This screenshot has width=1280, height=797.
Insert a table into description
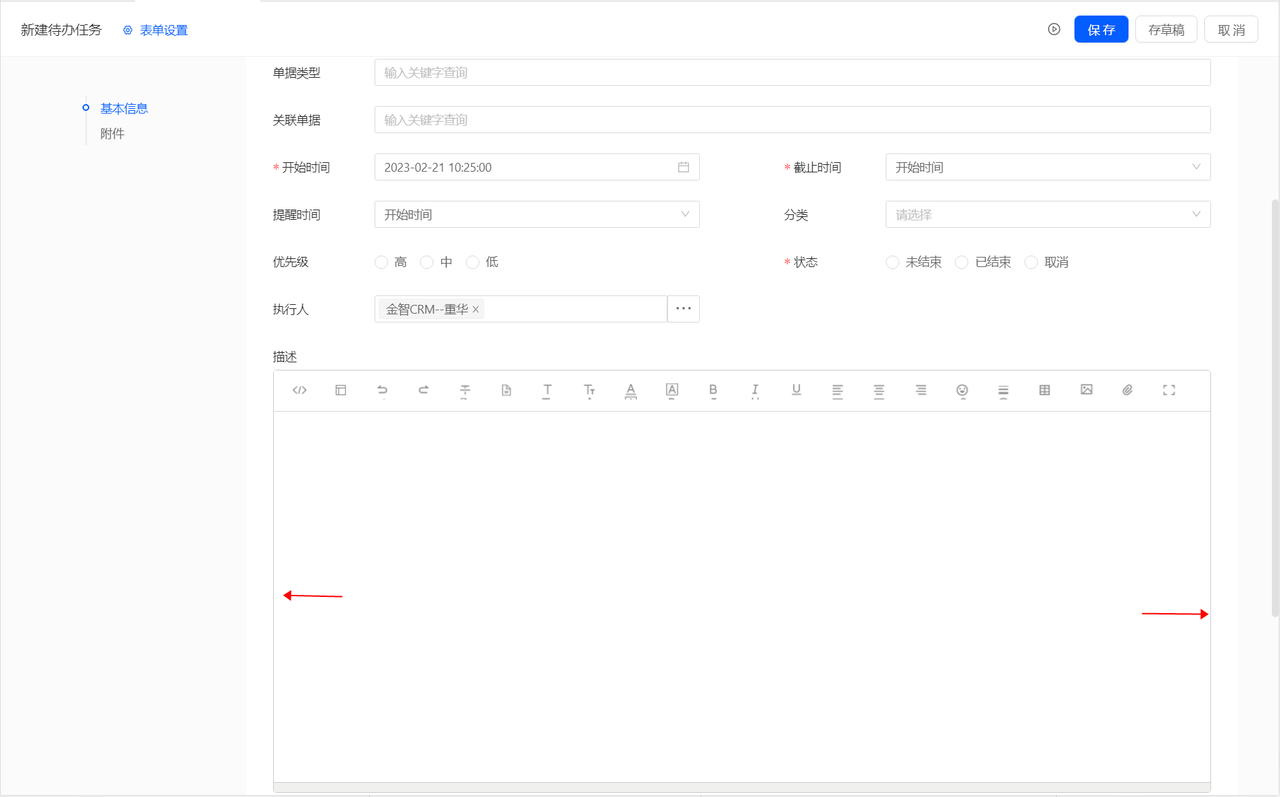point(1045,390)
